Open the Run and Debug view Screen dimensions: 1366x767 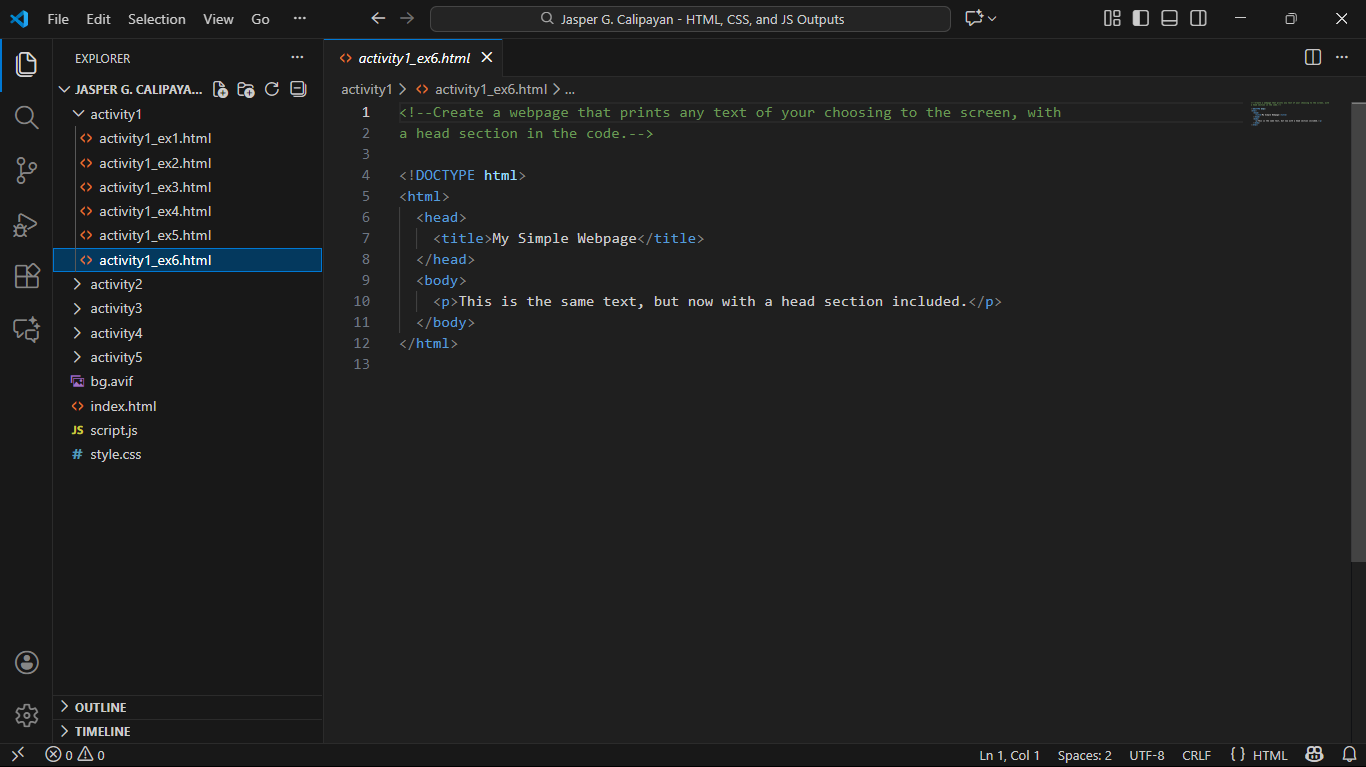click(26, 225)
